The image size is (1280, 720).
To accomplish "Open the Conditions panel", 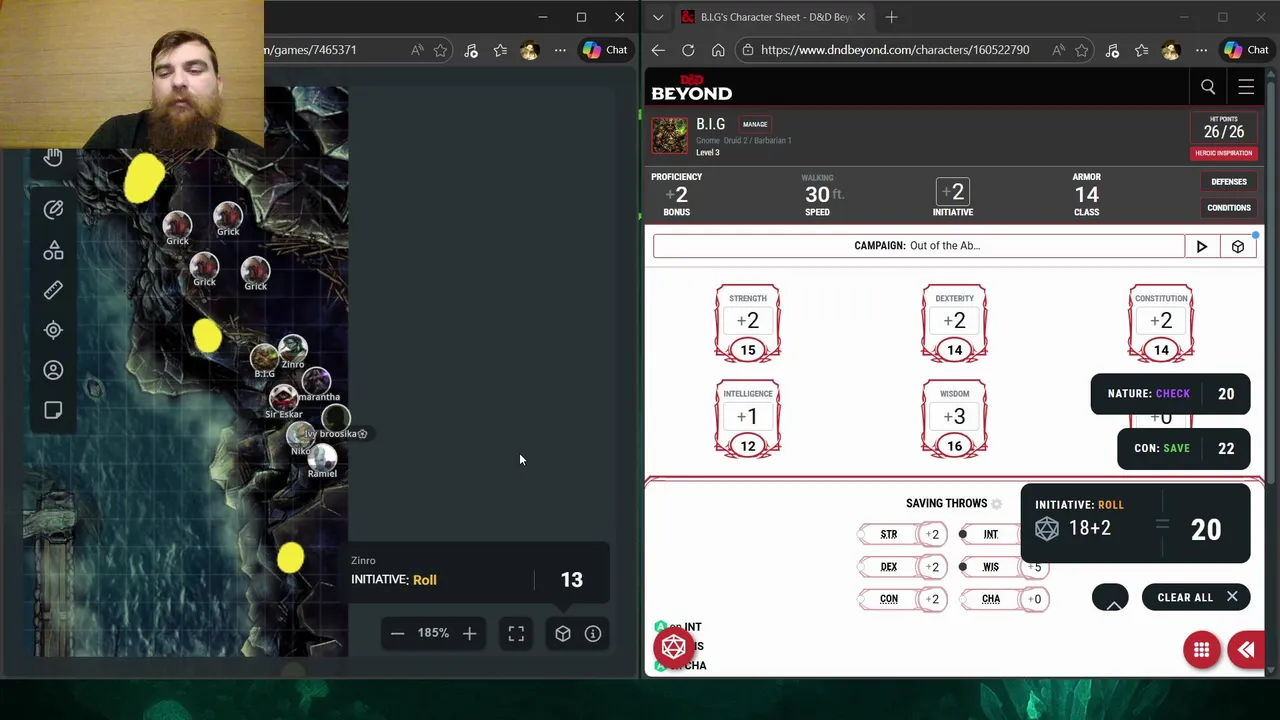I will (1229, 208).
